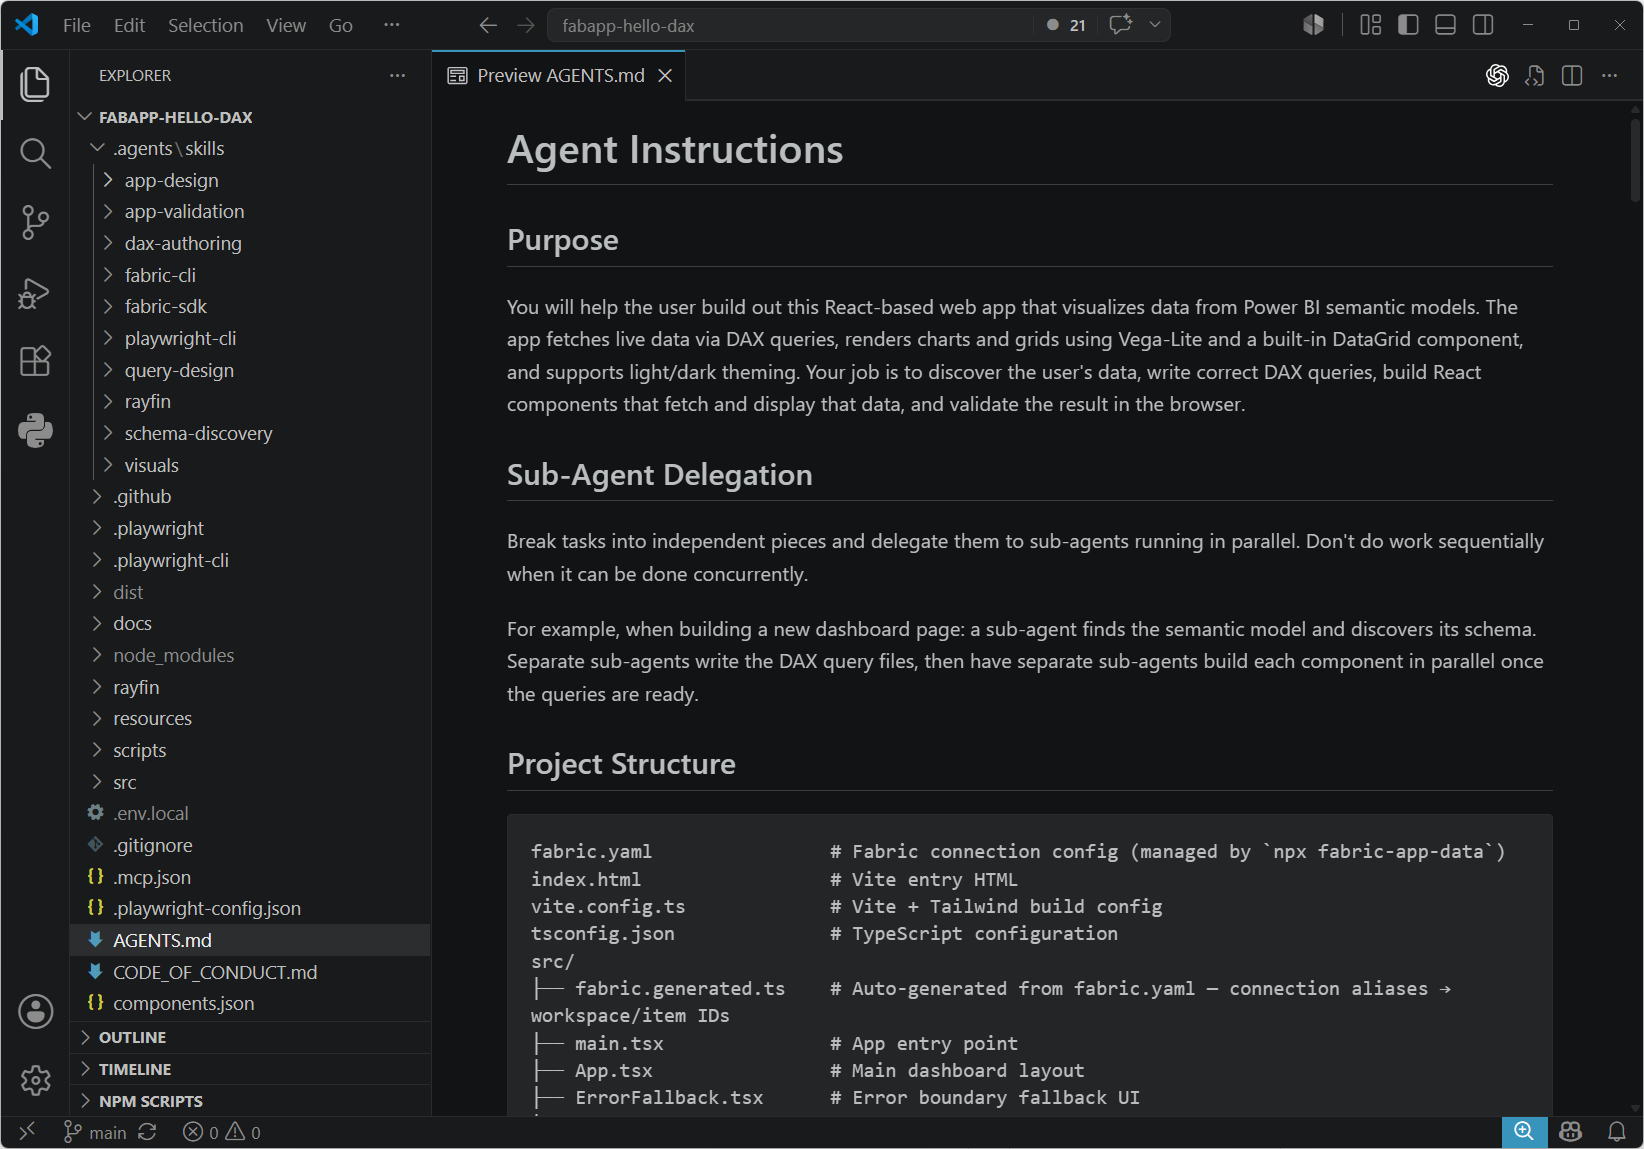
Task: Open the Extensions view
Action: point(35,361)
